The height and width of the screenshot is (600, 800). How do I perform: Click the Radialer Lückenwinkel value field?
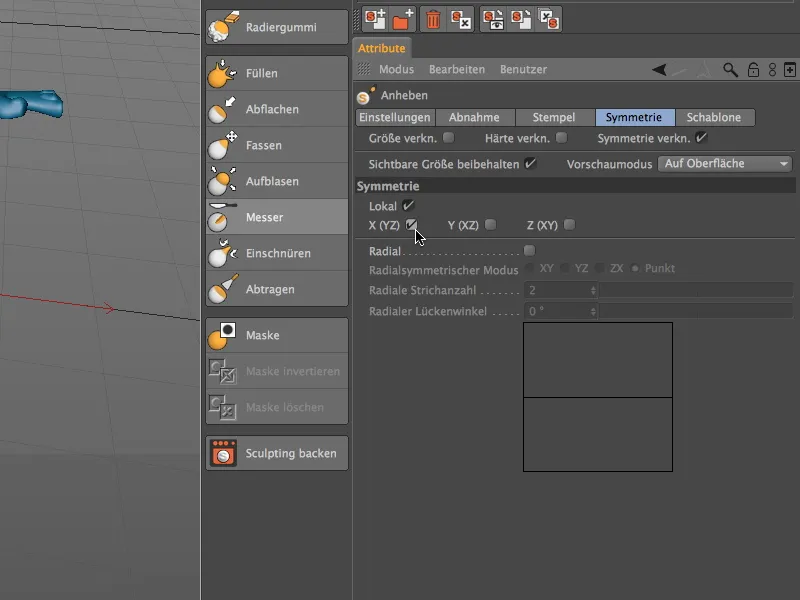point(556,311)
